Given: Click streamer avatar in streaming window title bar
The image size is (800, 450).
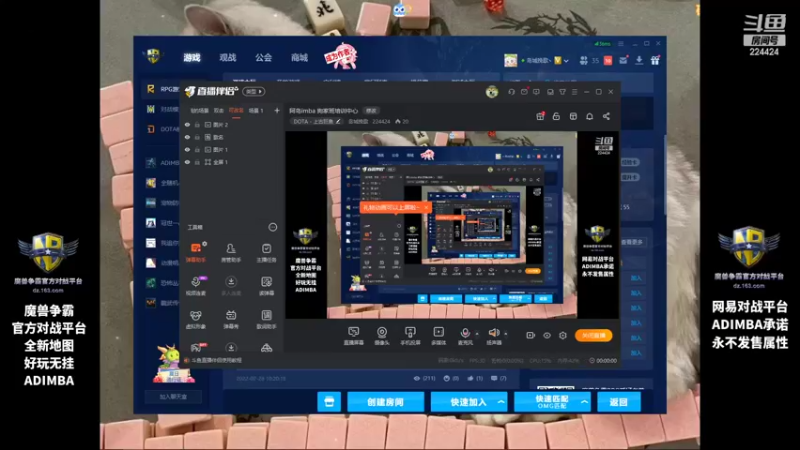Looking at the screenshot, I should point(492,92).
